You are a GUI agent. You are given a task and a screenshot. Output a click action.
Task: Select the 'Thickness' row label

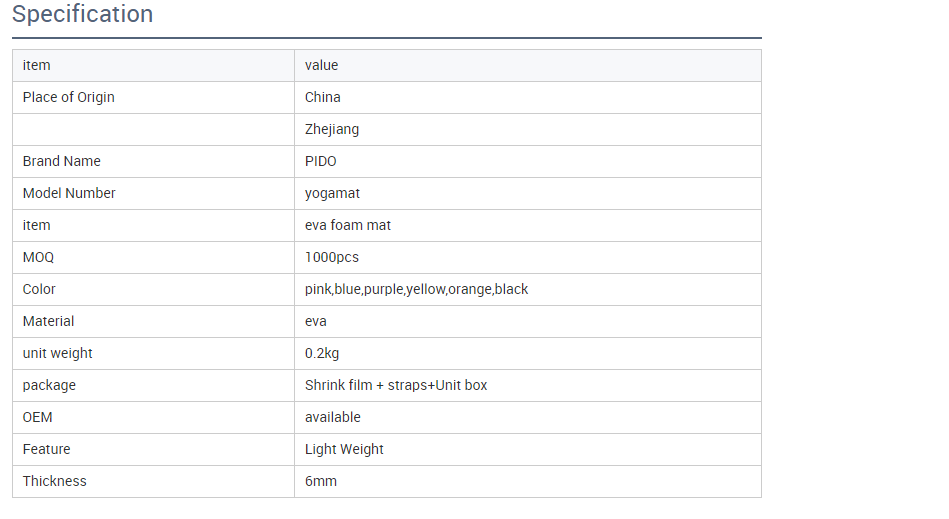(x=55, y=481)
